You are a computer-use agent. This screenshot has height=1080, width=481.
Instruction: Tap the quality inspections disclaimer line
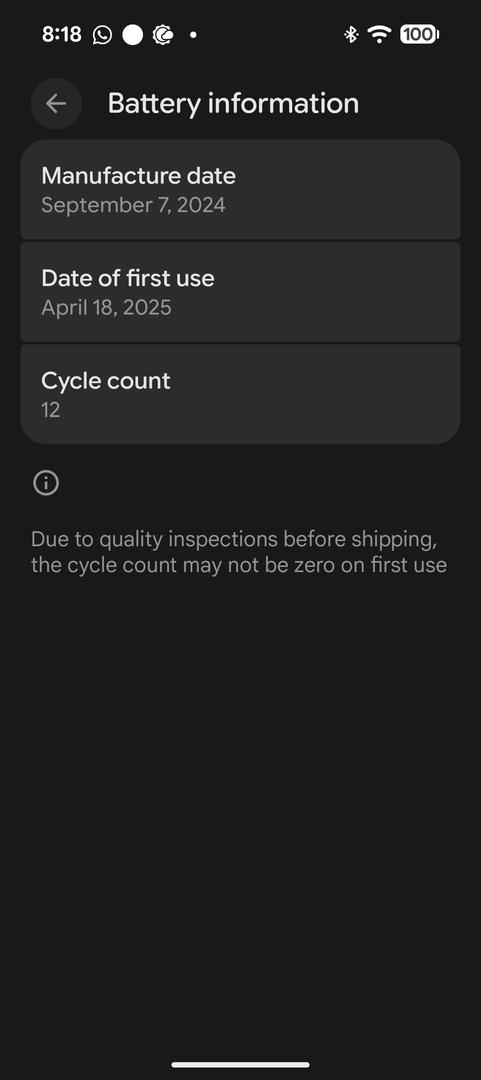tap(234, 539)
